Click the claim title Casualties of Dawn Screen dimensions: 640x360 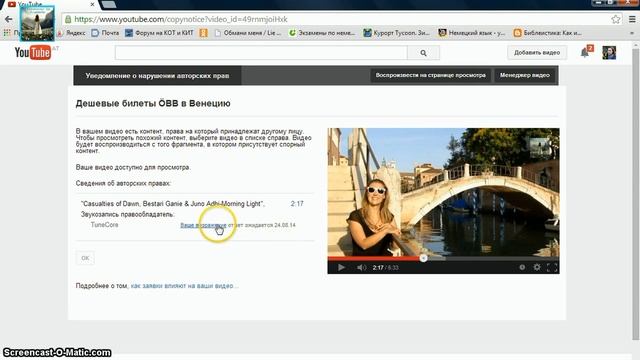[x=173, y=204]
